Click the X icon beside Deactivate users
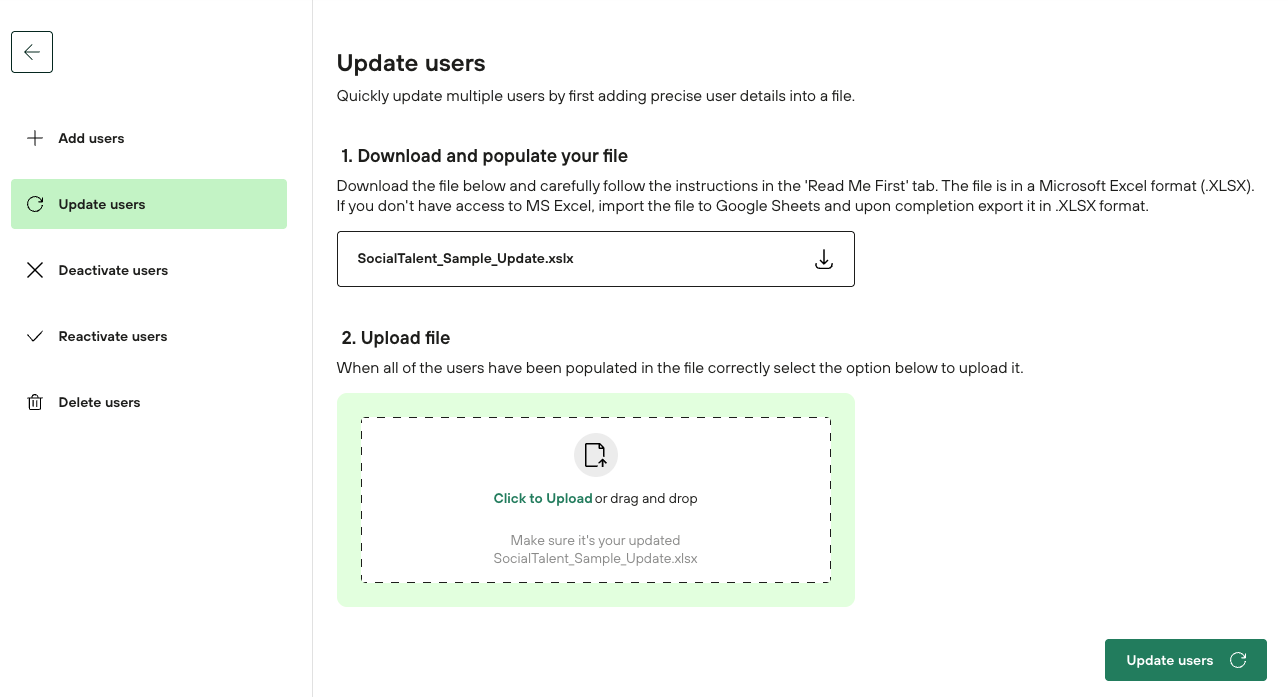 click(35, 270)
